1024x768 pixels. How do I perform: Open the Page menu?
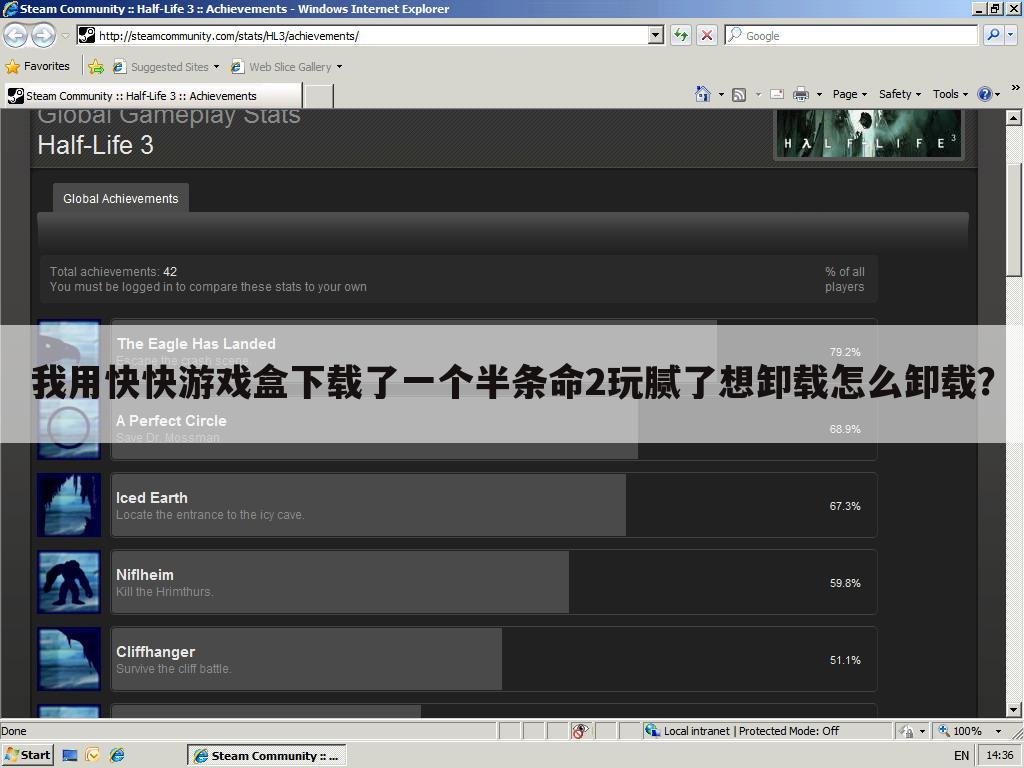tap(850, 94)
